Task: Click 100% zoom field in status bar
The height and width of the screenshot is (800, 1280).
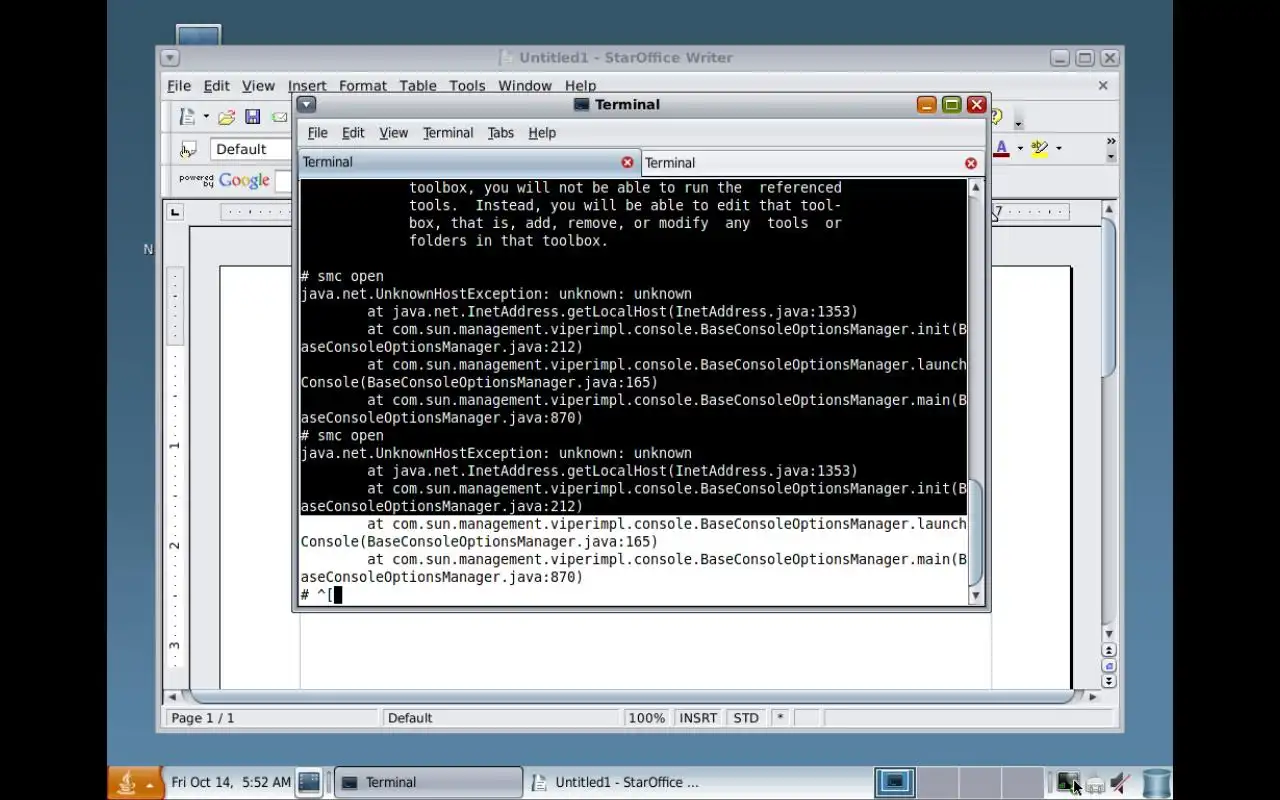Action: pos(646,718)
